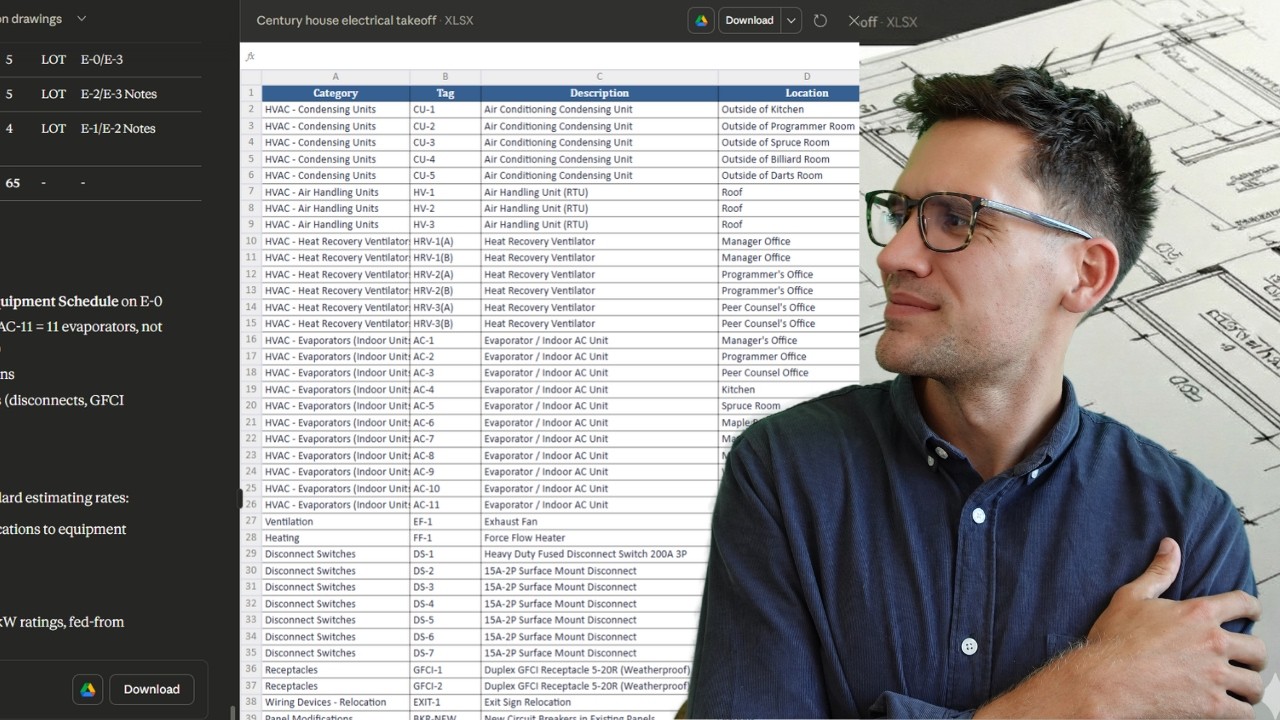Viewport: 1280px width, 720px height.
Task: Close the XLSX preview with the X icon
Action: (x=854, y=21)
